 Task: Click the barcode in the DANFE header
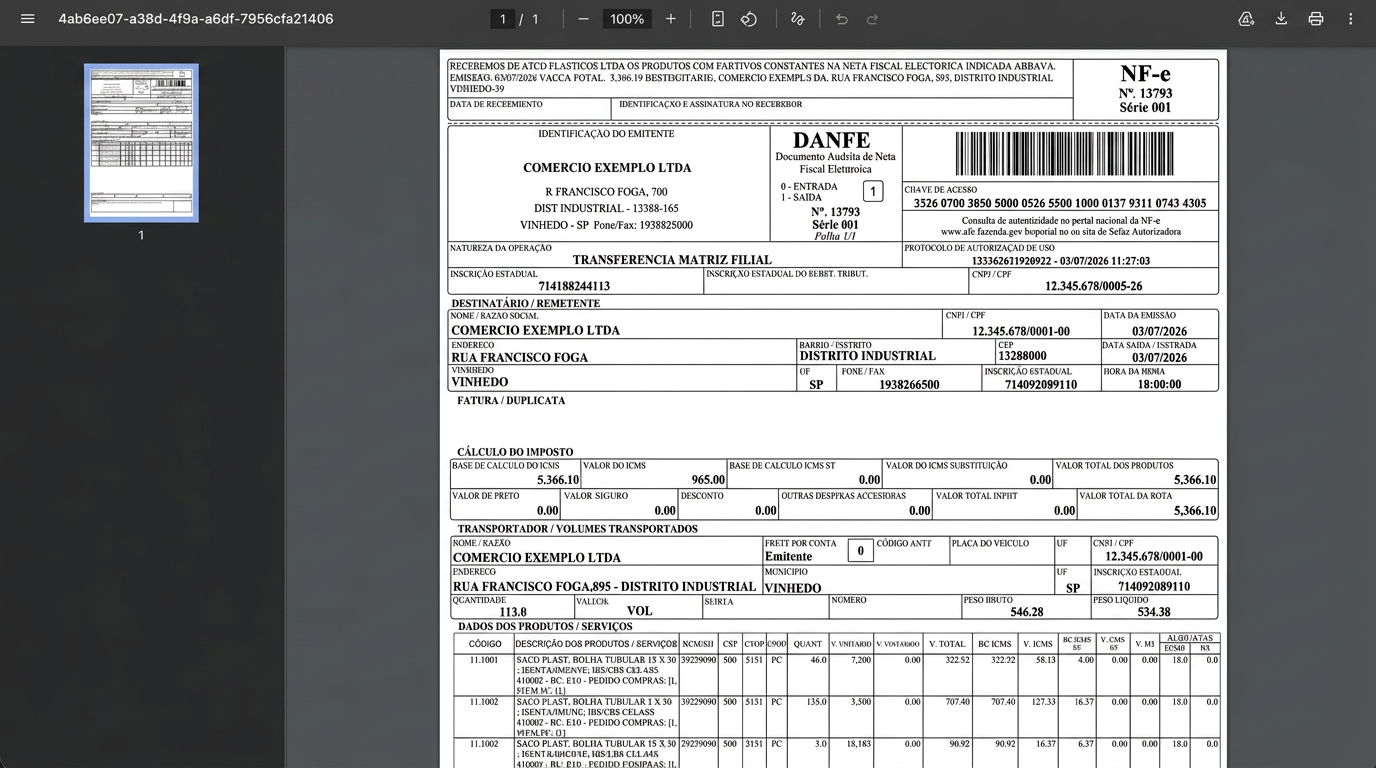[x=1064, y=154]
